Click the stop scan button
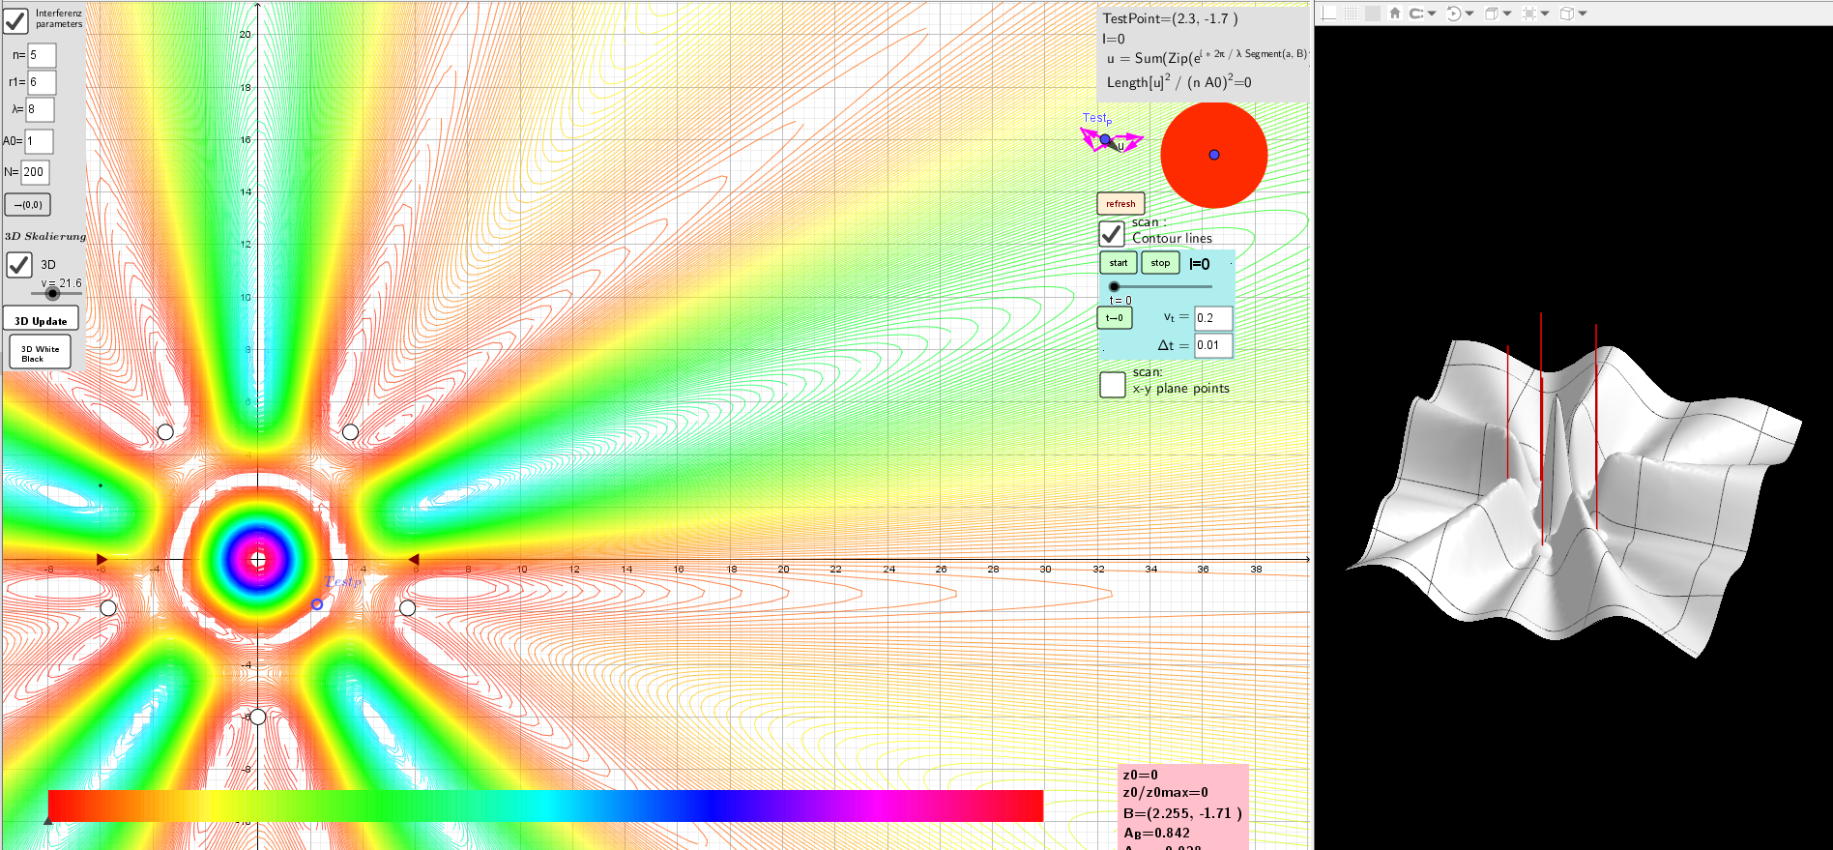1833x850 pixels. coord(1160,263)
